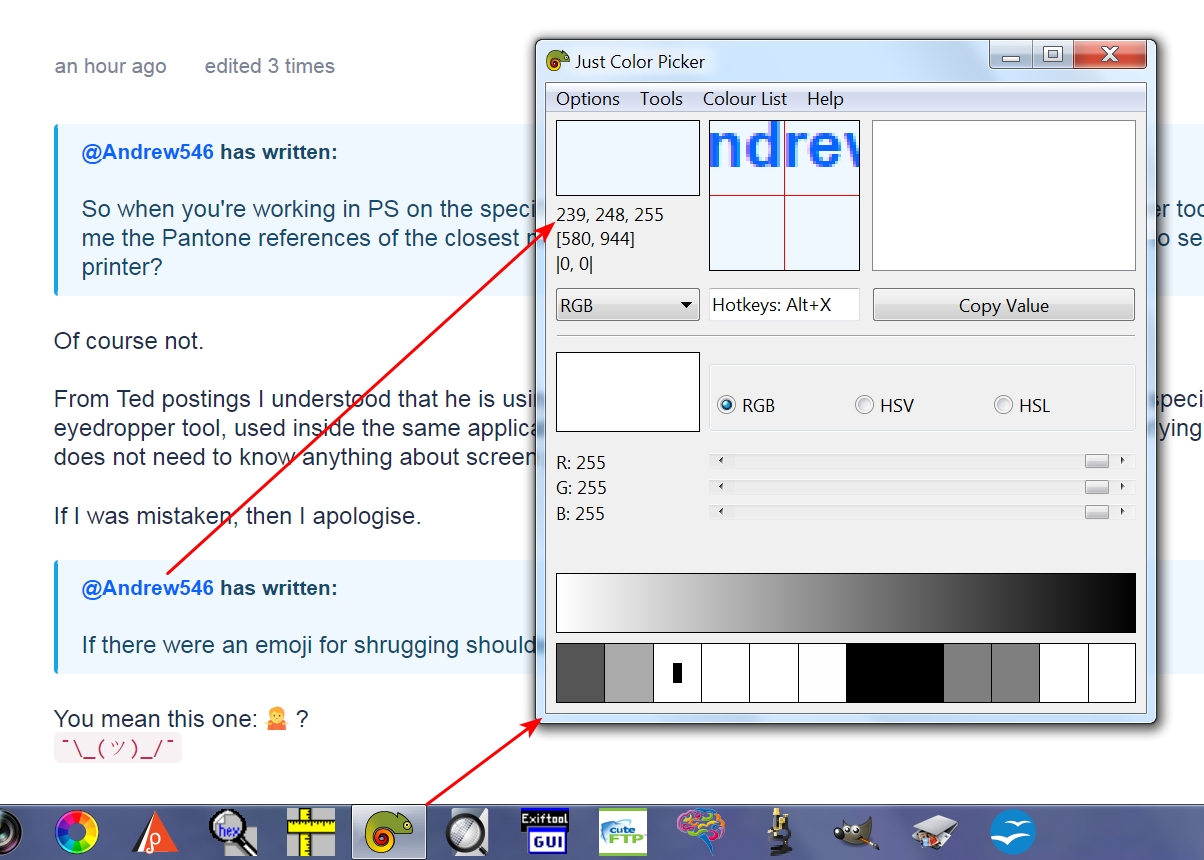Click the Just Color Picker chameleon taskbar icon
The image size is (1204, 860).
pyautogui.click(x=389, y=832)
